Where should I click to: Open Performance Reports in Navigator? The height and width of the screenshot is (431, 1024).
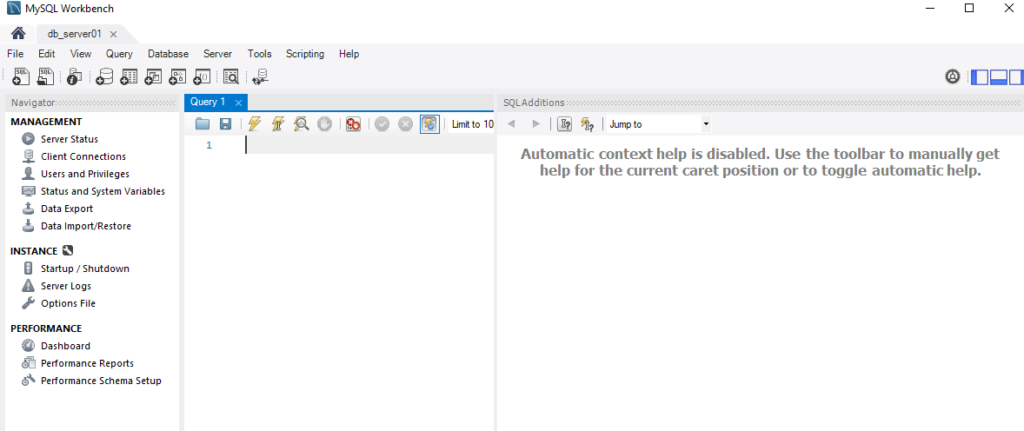[x=86, y=363]
